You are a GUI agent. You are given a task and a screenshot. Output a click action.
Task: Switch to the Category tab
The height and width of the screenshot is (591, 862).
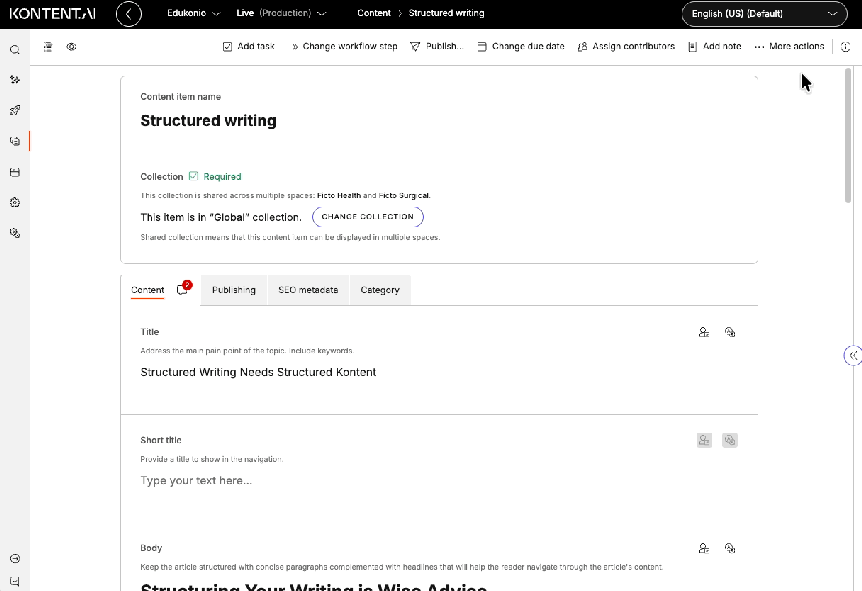coord(380,290)
